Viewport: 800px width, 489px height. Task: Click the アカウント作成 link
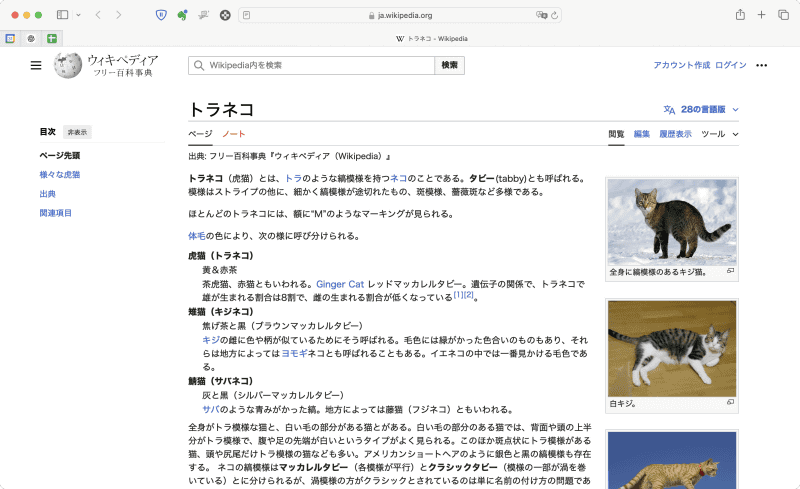[x=682, y=65]
